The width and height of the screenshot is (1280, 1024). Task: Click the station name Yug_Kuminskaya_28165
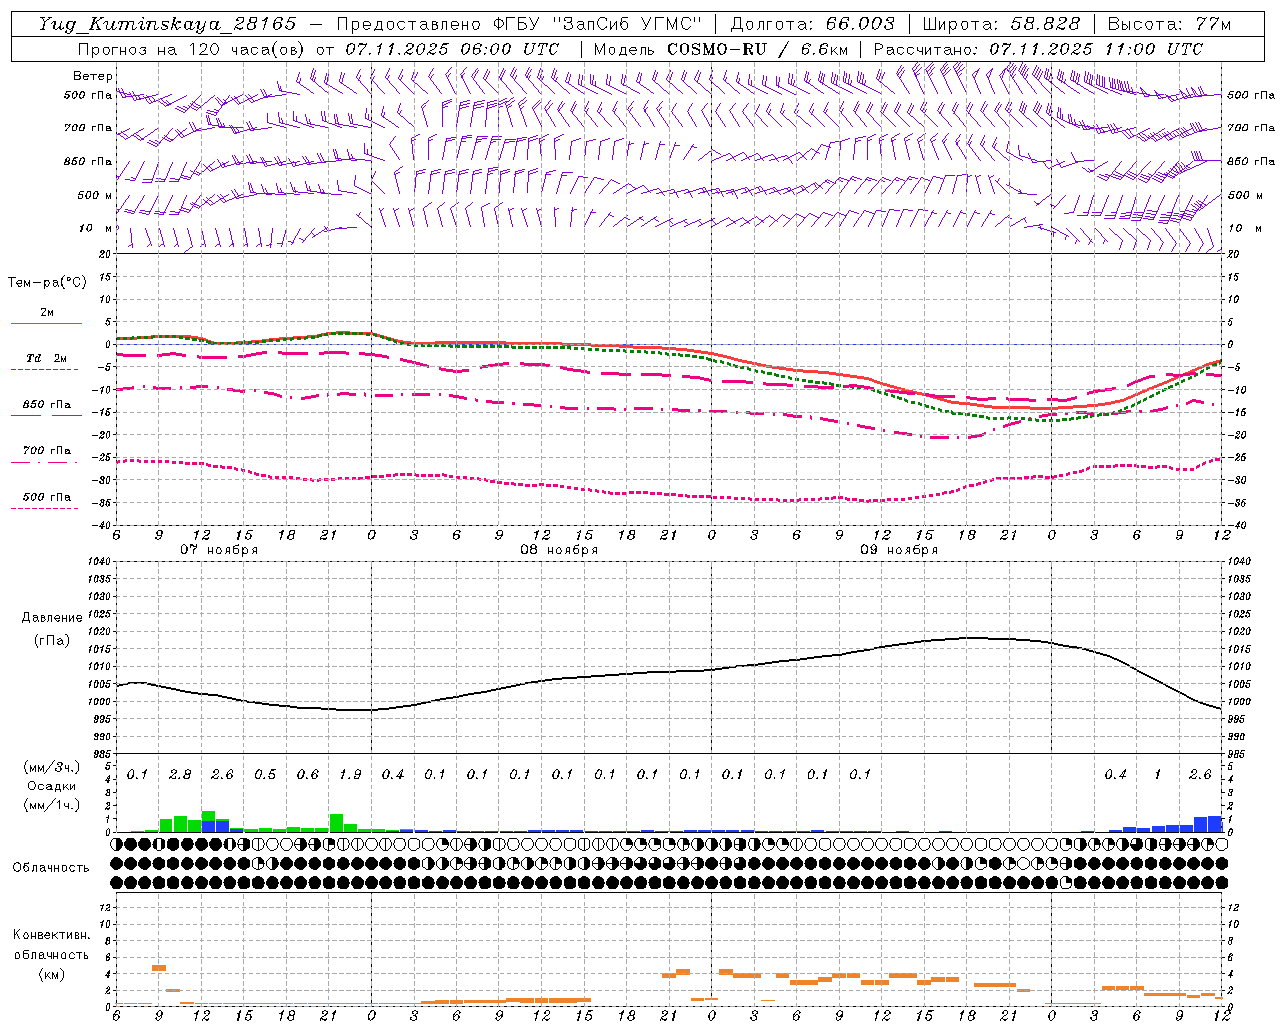(x=167, y=24)
